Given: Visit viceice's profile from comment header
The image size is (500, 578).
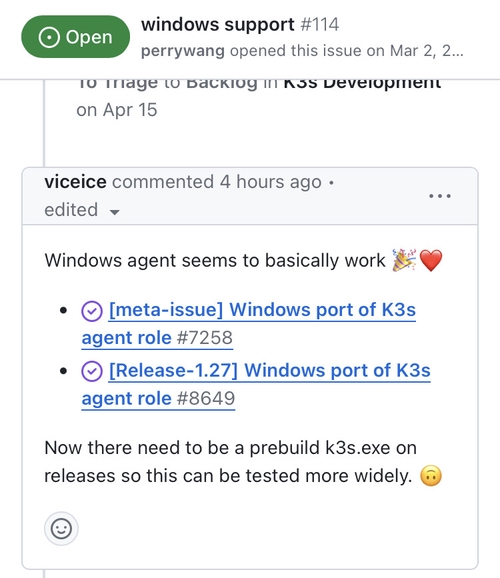Looking at the screenshot, I should click(76, 182).
